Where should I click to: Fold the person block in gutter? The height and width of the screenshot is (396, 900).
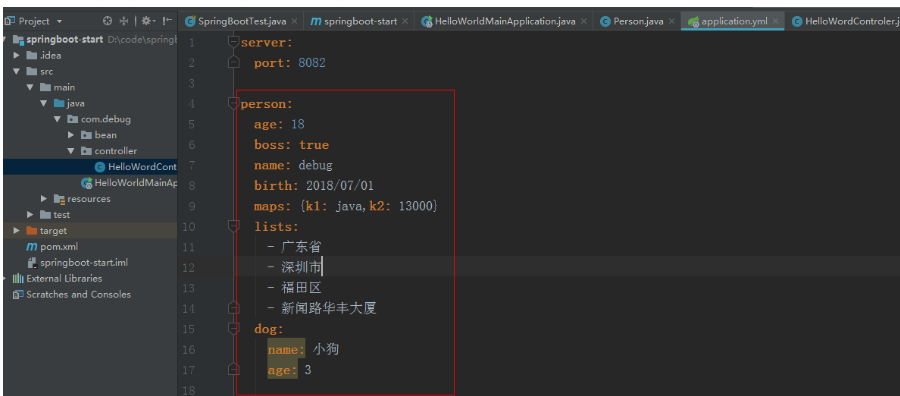tap(233, 103)
